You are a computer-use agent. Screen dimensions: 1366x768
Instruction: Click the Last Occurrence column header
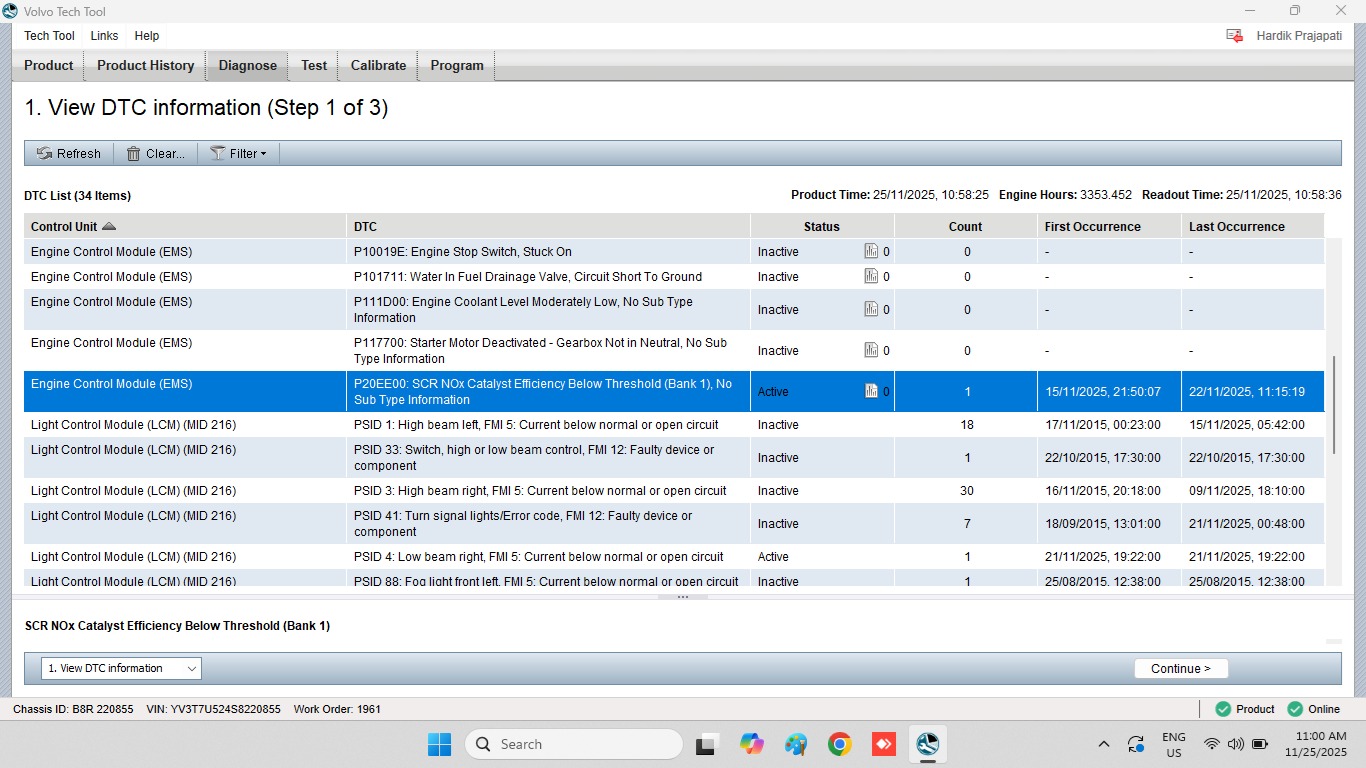pyautogui.click(x=1253, y=227)
